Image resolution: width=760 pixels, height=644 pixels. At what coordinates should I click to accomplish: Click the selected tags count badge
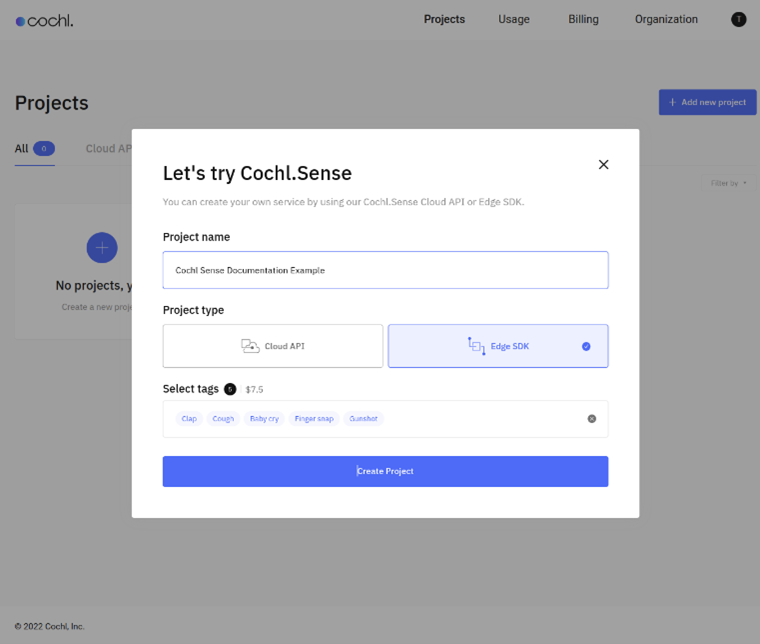230,389
